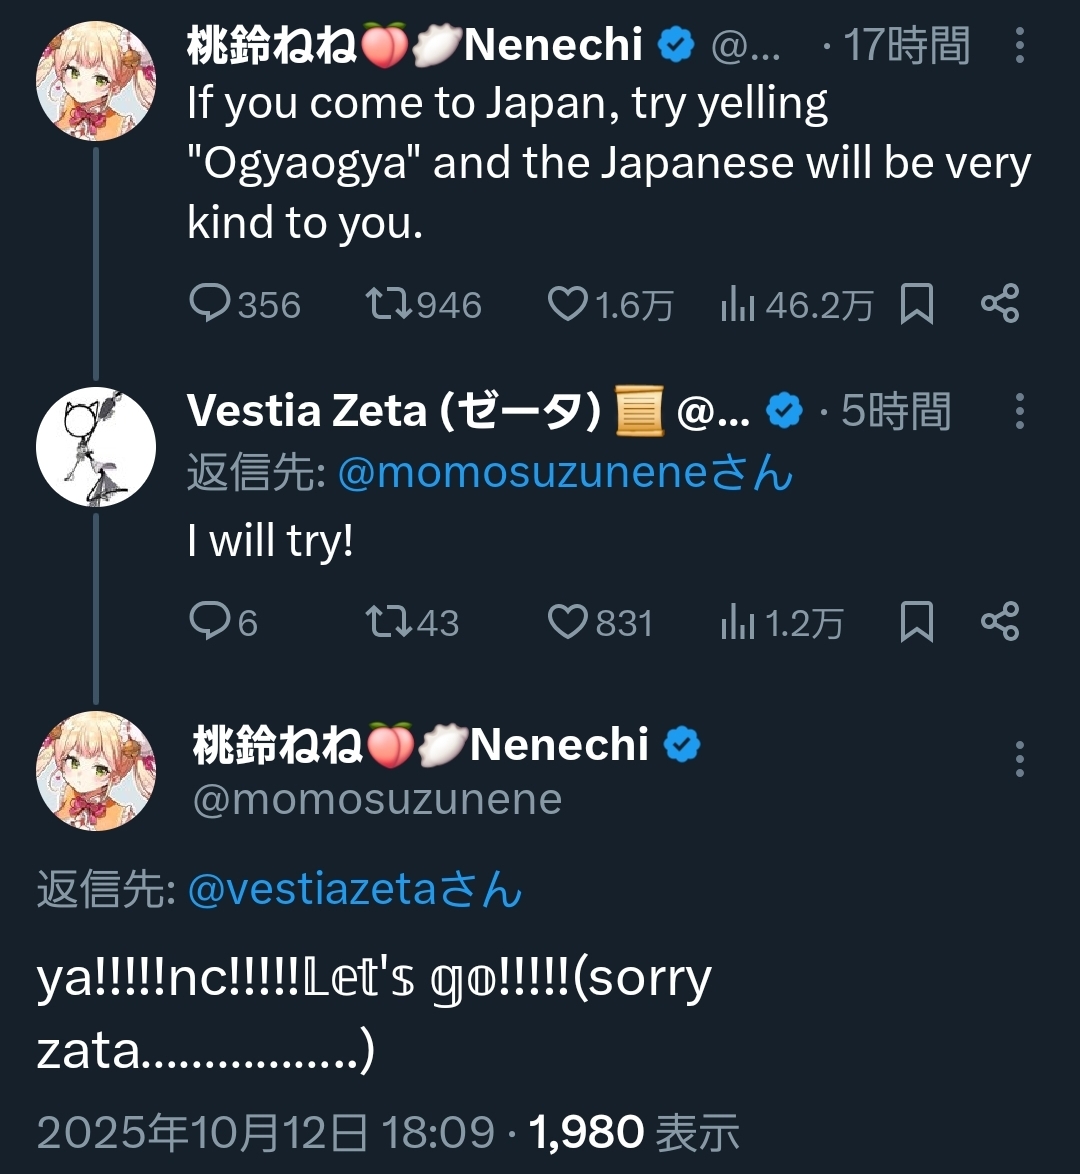Open more options for the 17時間 tweet
Image resolution: width=1080 pixels, height=1174 pixels.
[1019, 46]
